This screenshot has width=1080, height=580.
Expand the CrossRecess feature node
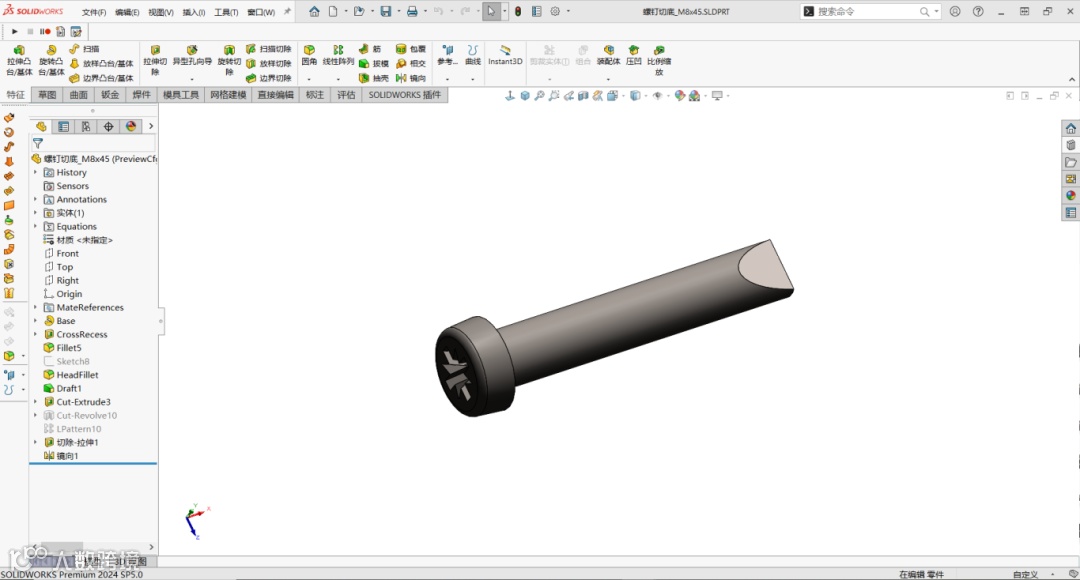click(x=35, y=334)
